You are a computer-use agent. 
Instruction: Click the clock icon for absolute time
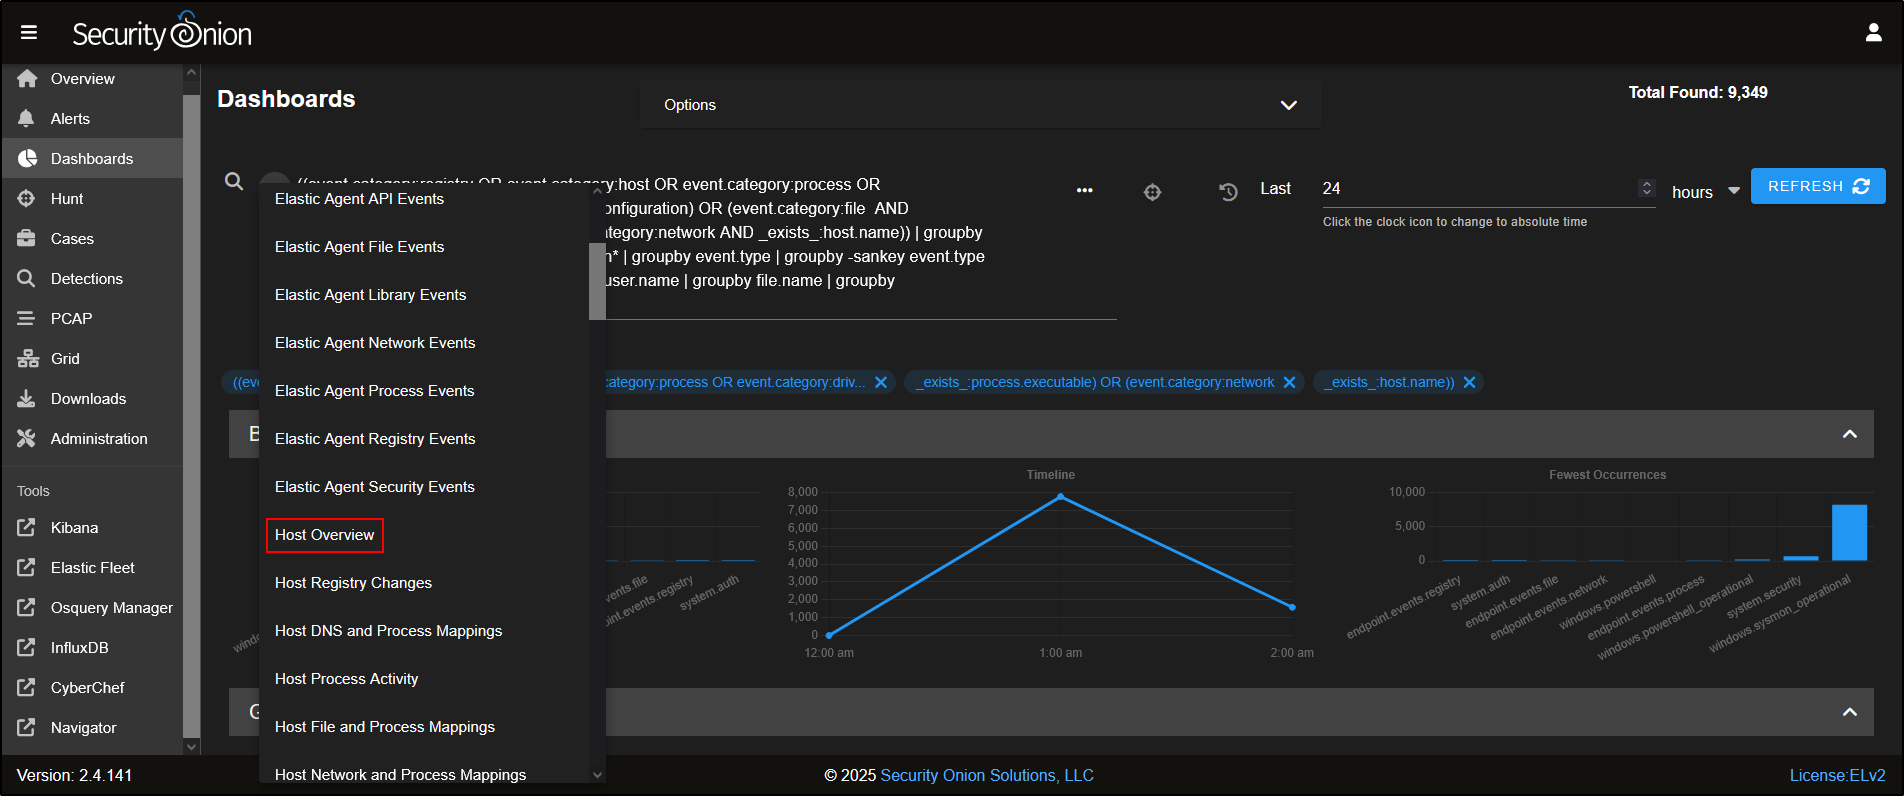1228,191
